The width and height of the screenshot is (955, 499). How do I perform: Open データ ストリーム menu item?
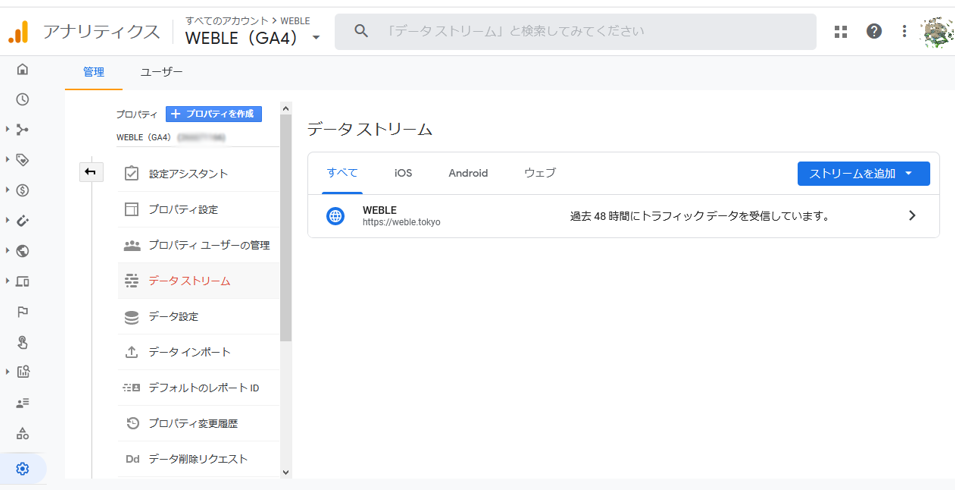(x=198, y=281)
